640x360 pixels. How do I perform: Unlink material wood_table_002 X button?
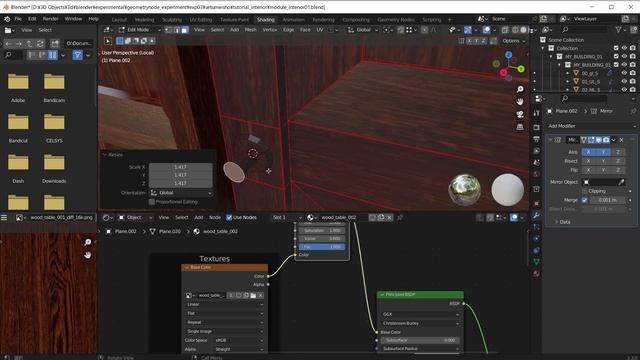pos(389,218)
